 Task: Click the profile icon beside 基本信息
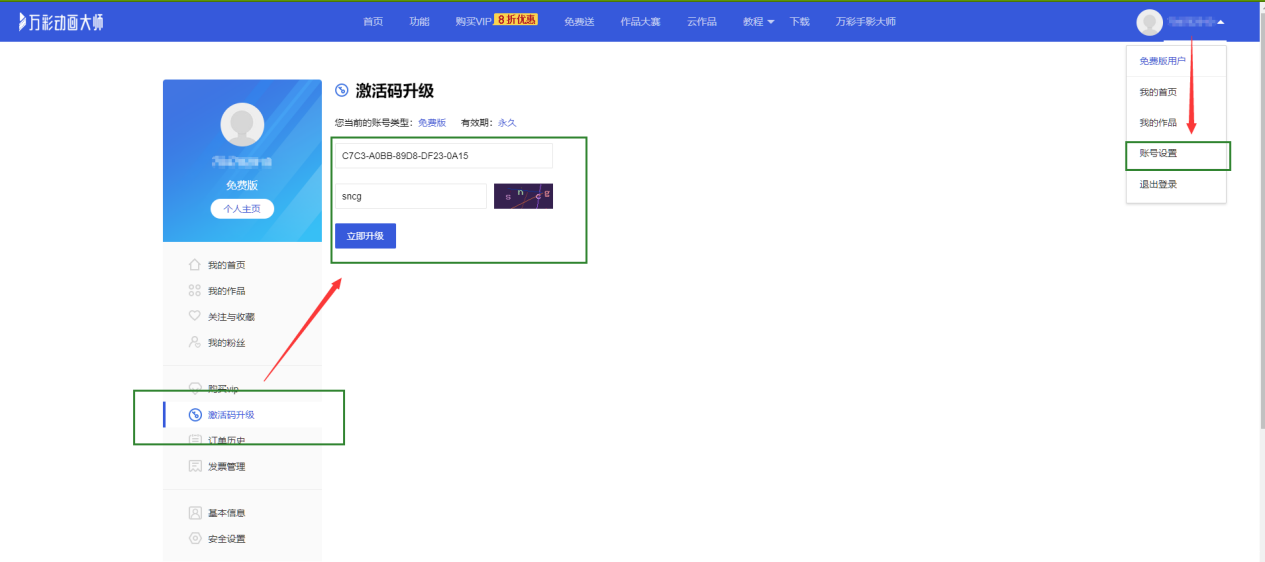195,513
